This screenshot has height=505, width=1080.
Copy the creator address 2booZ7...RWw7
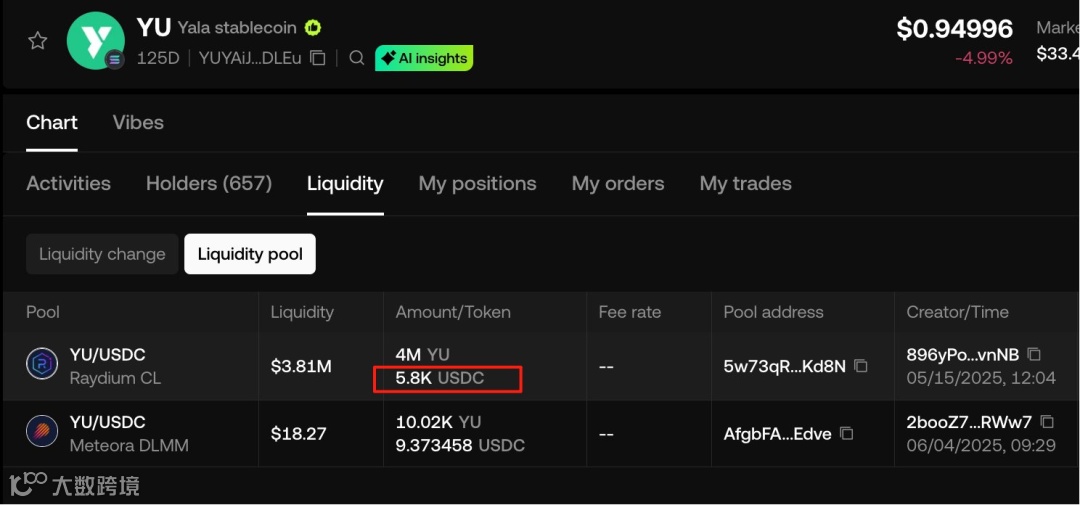[x=1047, y=422]
